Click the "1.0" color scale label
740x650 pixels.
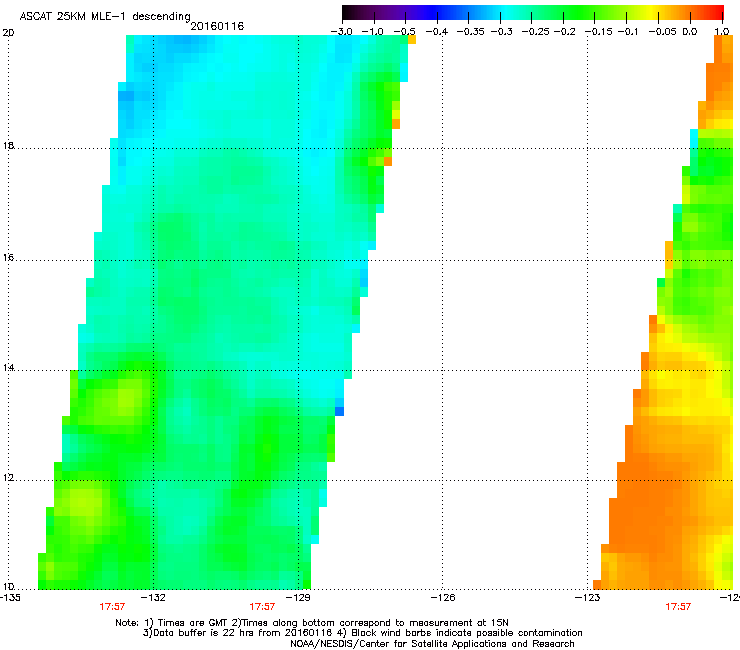(722, 32)
